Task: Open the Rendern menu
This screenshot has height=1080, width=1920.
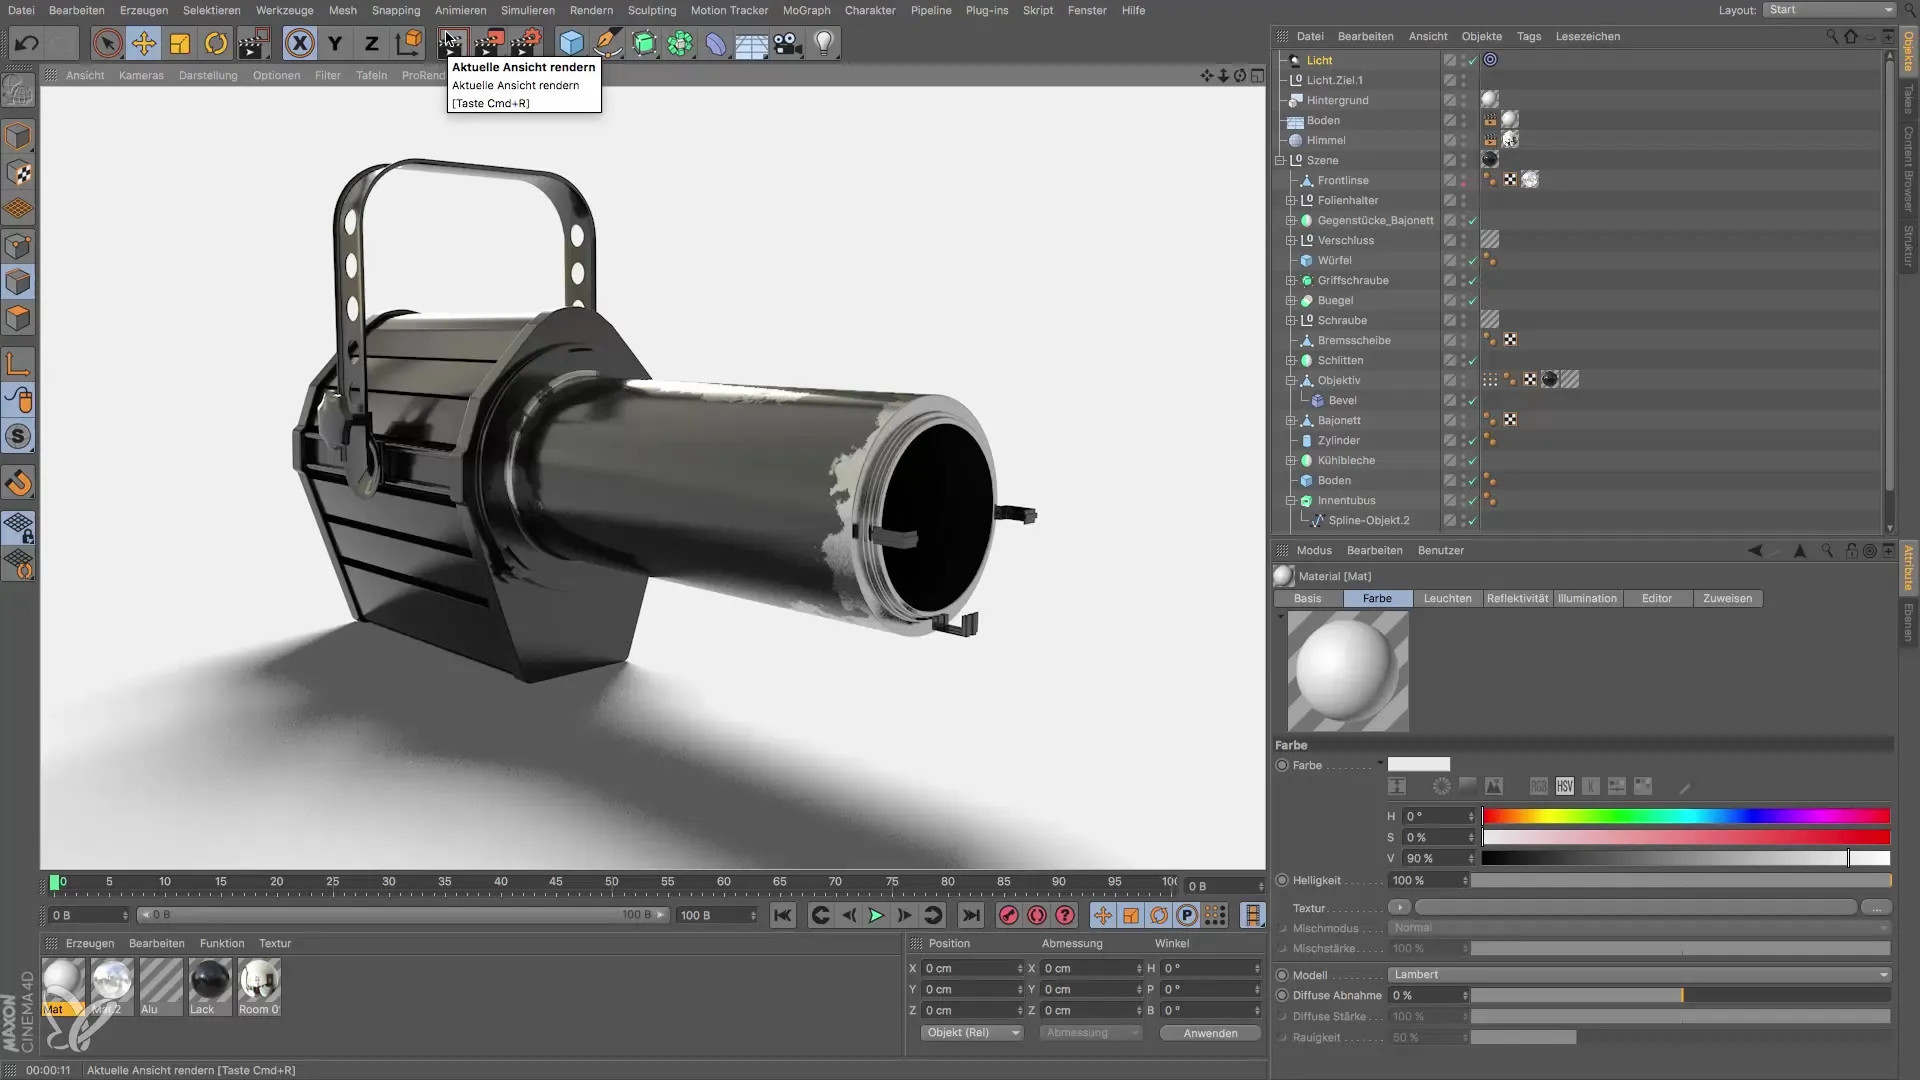Action: 591,10
